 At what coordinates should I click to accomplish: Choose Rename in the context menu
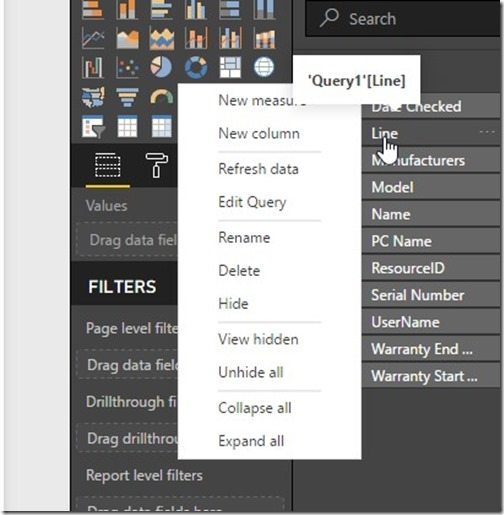244,238
